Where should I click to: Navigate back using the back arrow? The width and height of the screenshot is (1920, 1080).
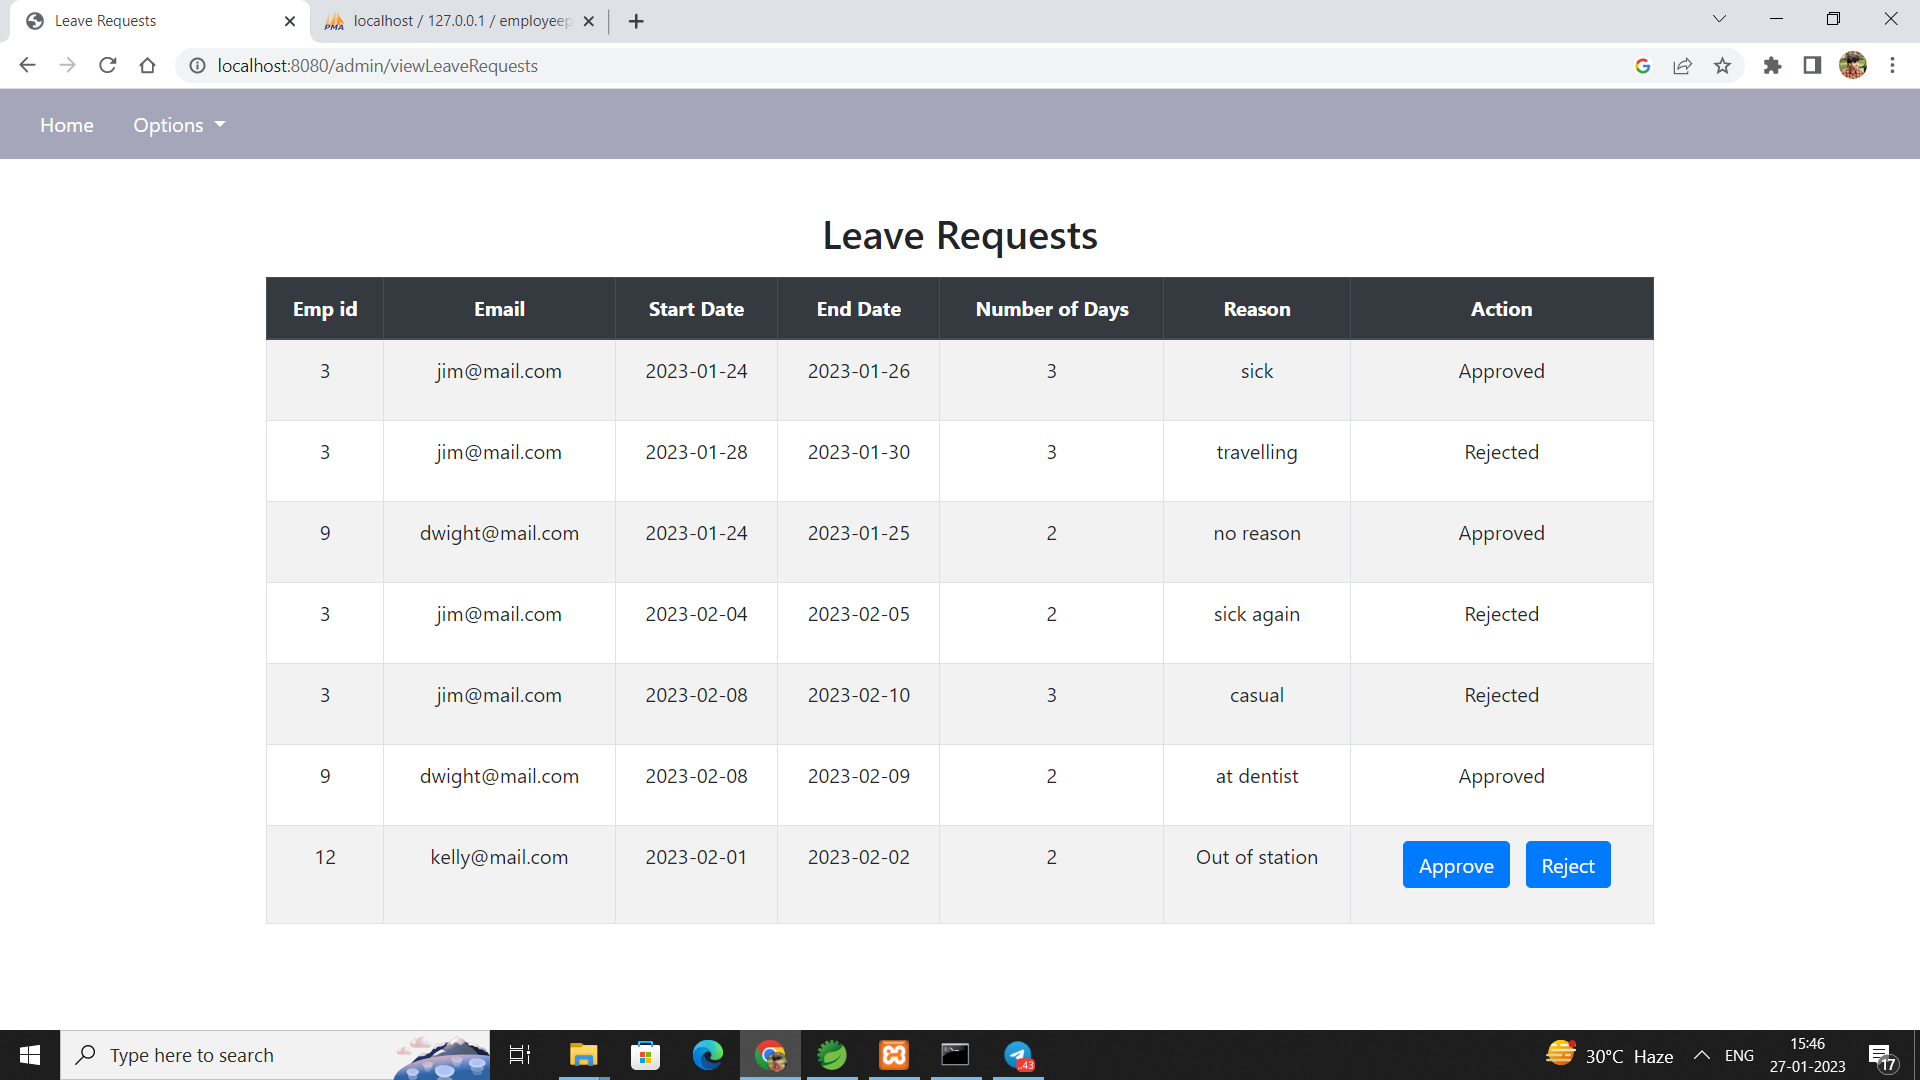(26, 65)
